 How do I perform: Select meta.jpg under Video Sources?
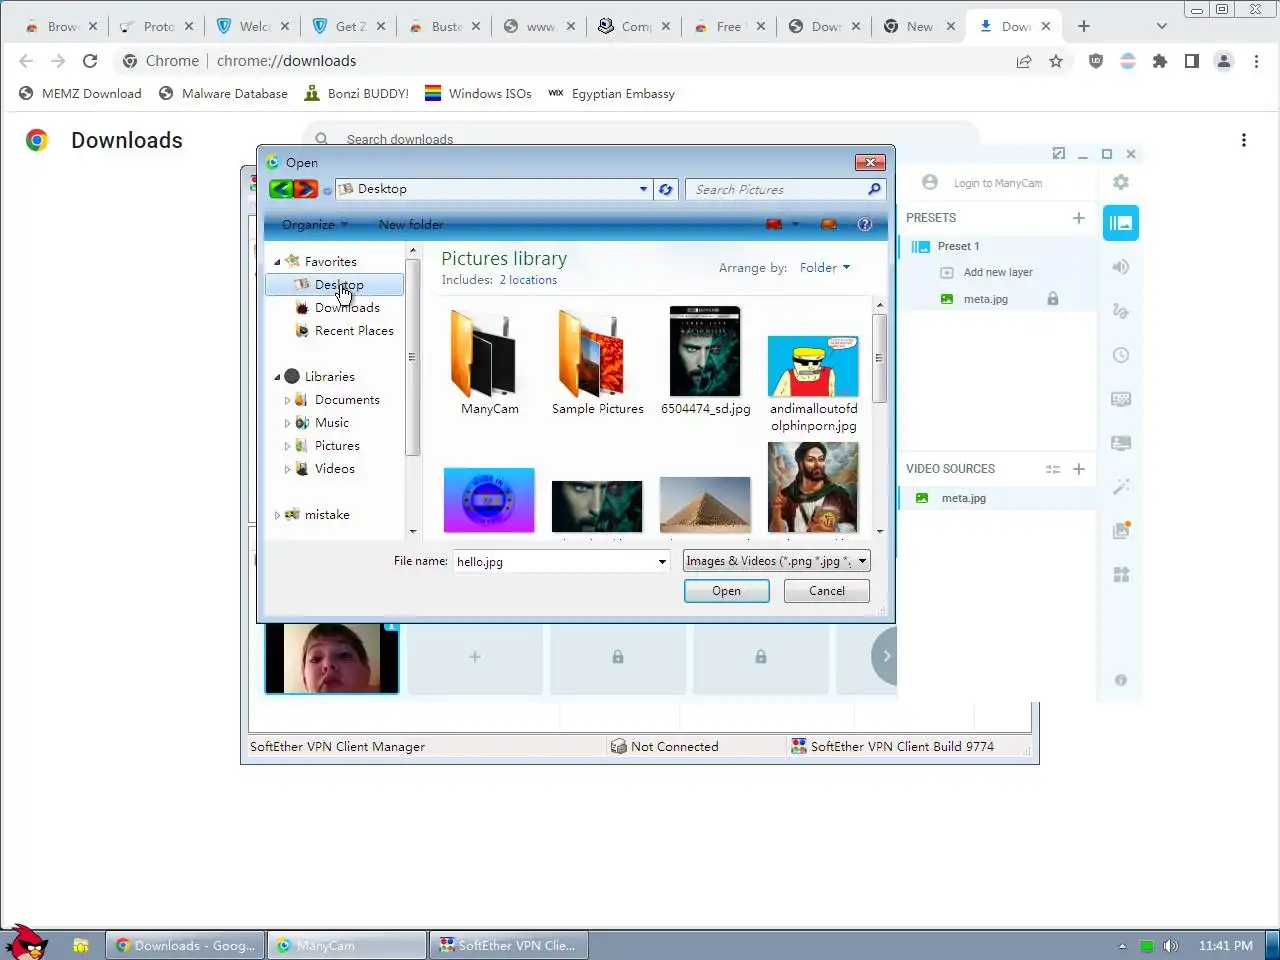pos(964,498)
